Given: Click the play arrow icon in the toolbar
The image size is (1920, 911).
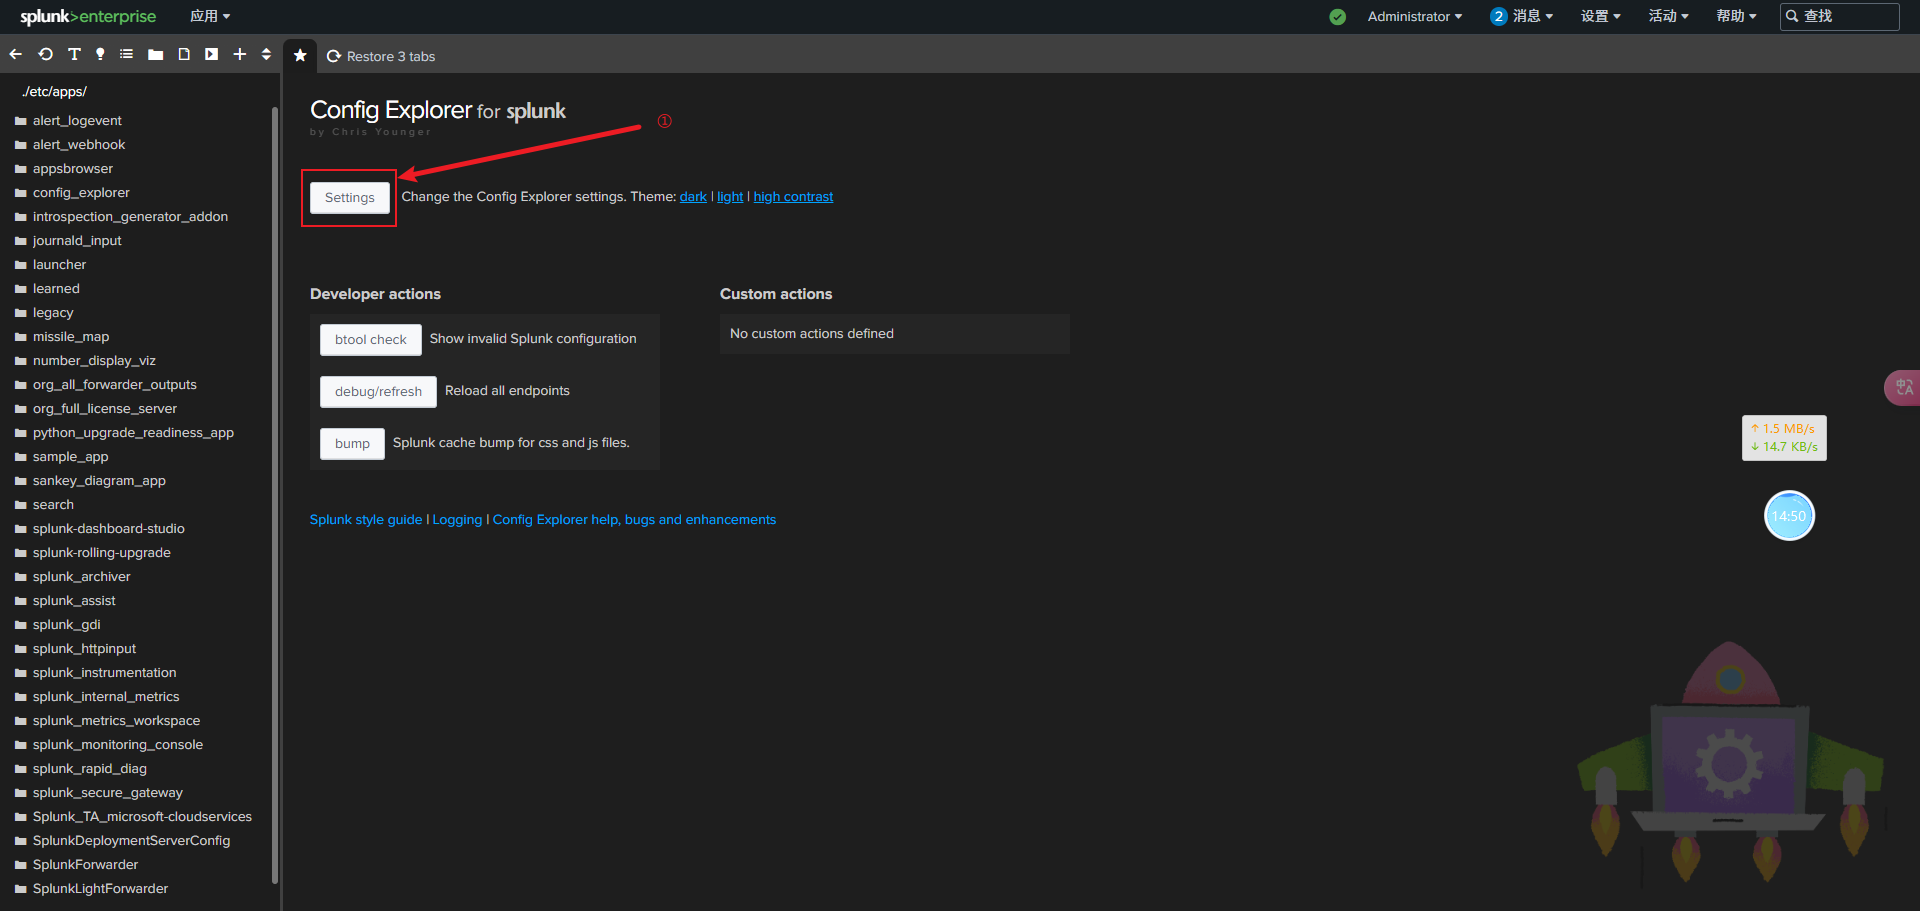Looking at the screenshot, I should [x=211, y=55].
